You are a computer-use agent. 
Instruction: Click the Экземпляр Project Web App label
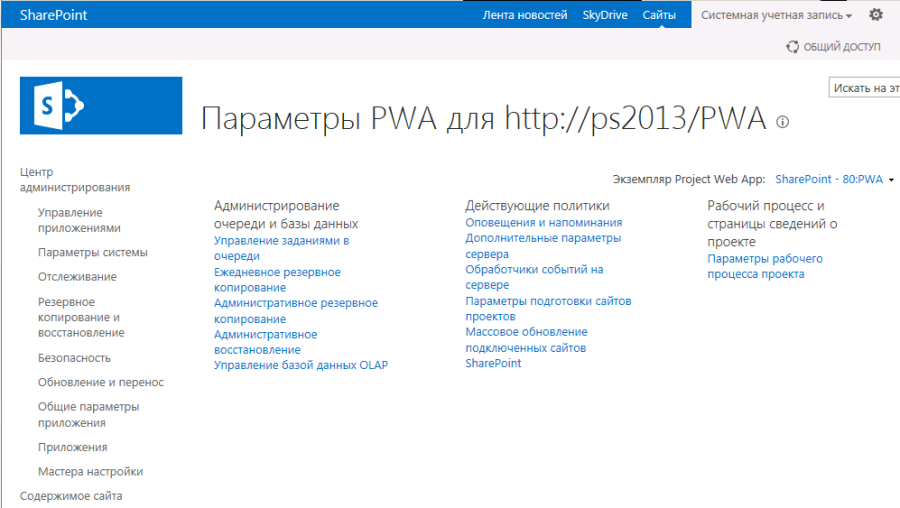click(x=689, y=179)
